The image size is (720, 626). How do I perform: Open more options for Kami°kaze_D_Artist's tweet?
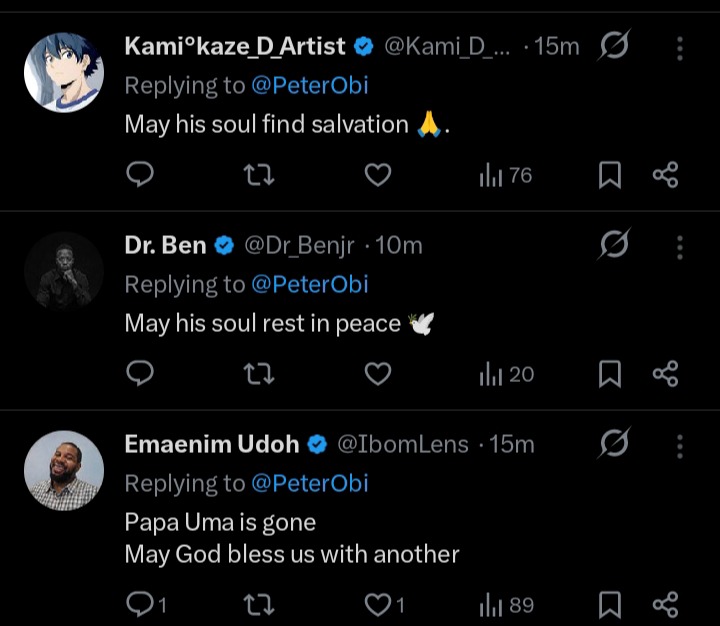coord(680,48)
